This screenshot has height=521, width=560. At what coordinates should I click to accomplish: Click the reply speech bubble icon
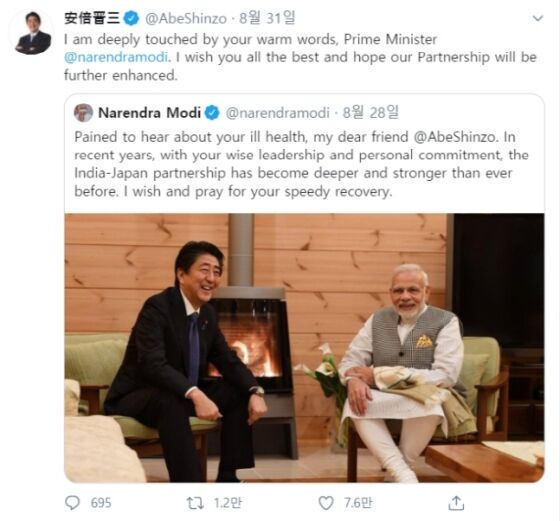tap(72, 502)
